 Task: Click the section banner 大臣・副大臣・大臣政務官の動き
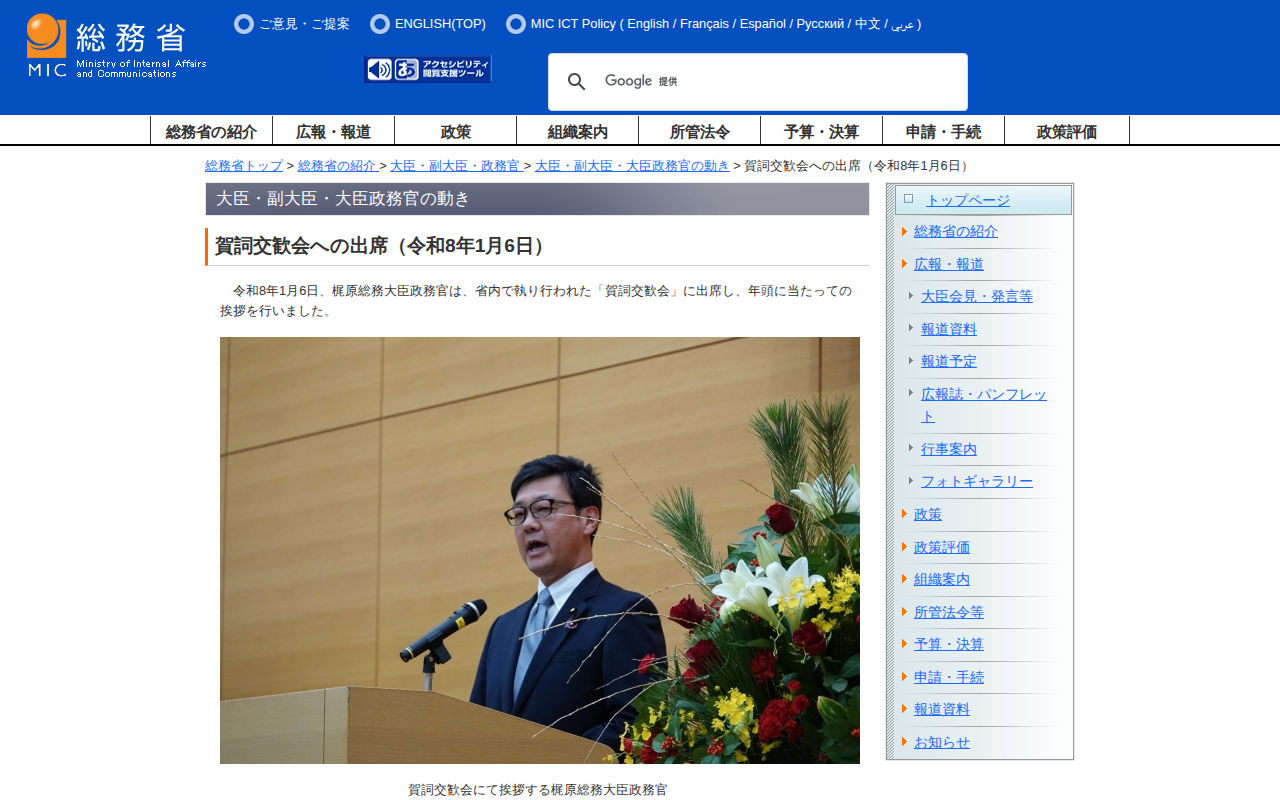point(537,199)
